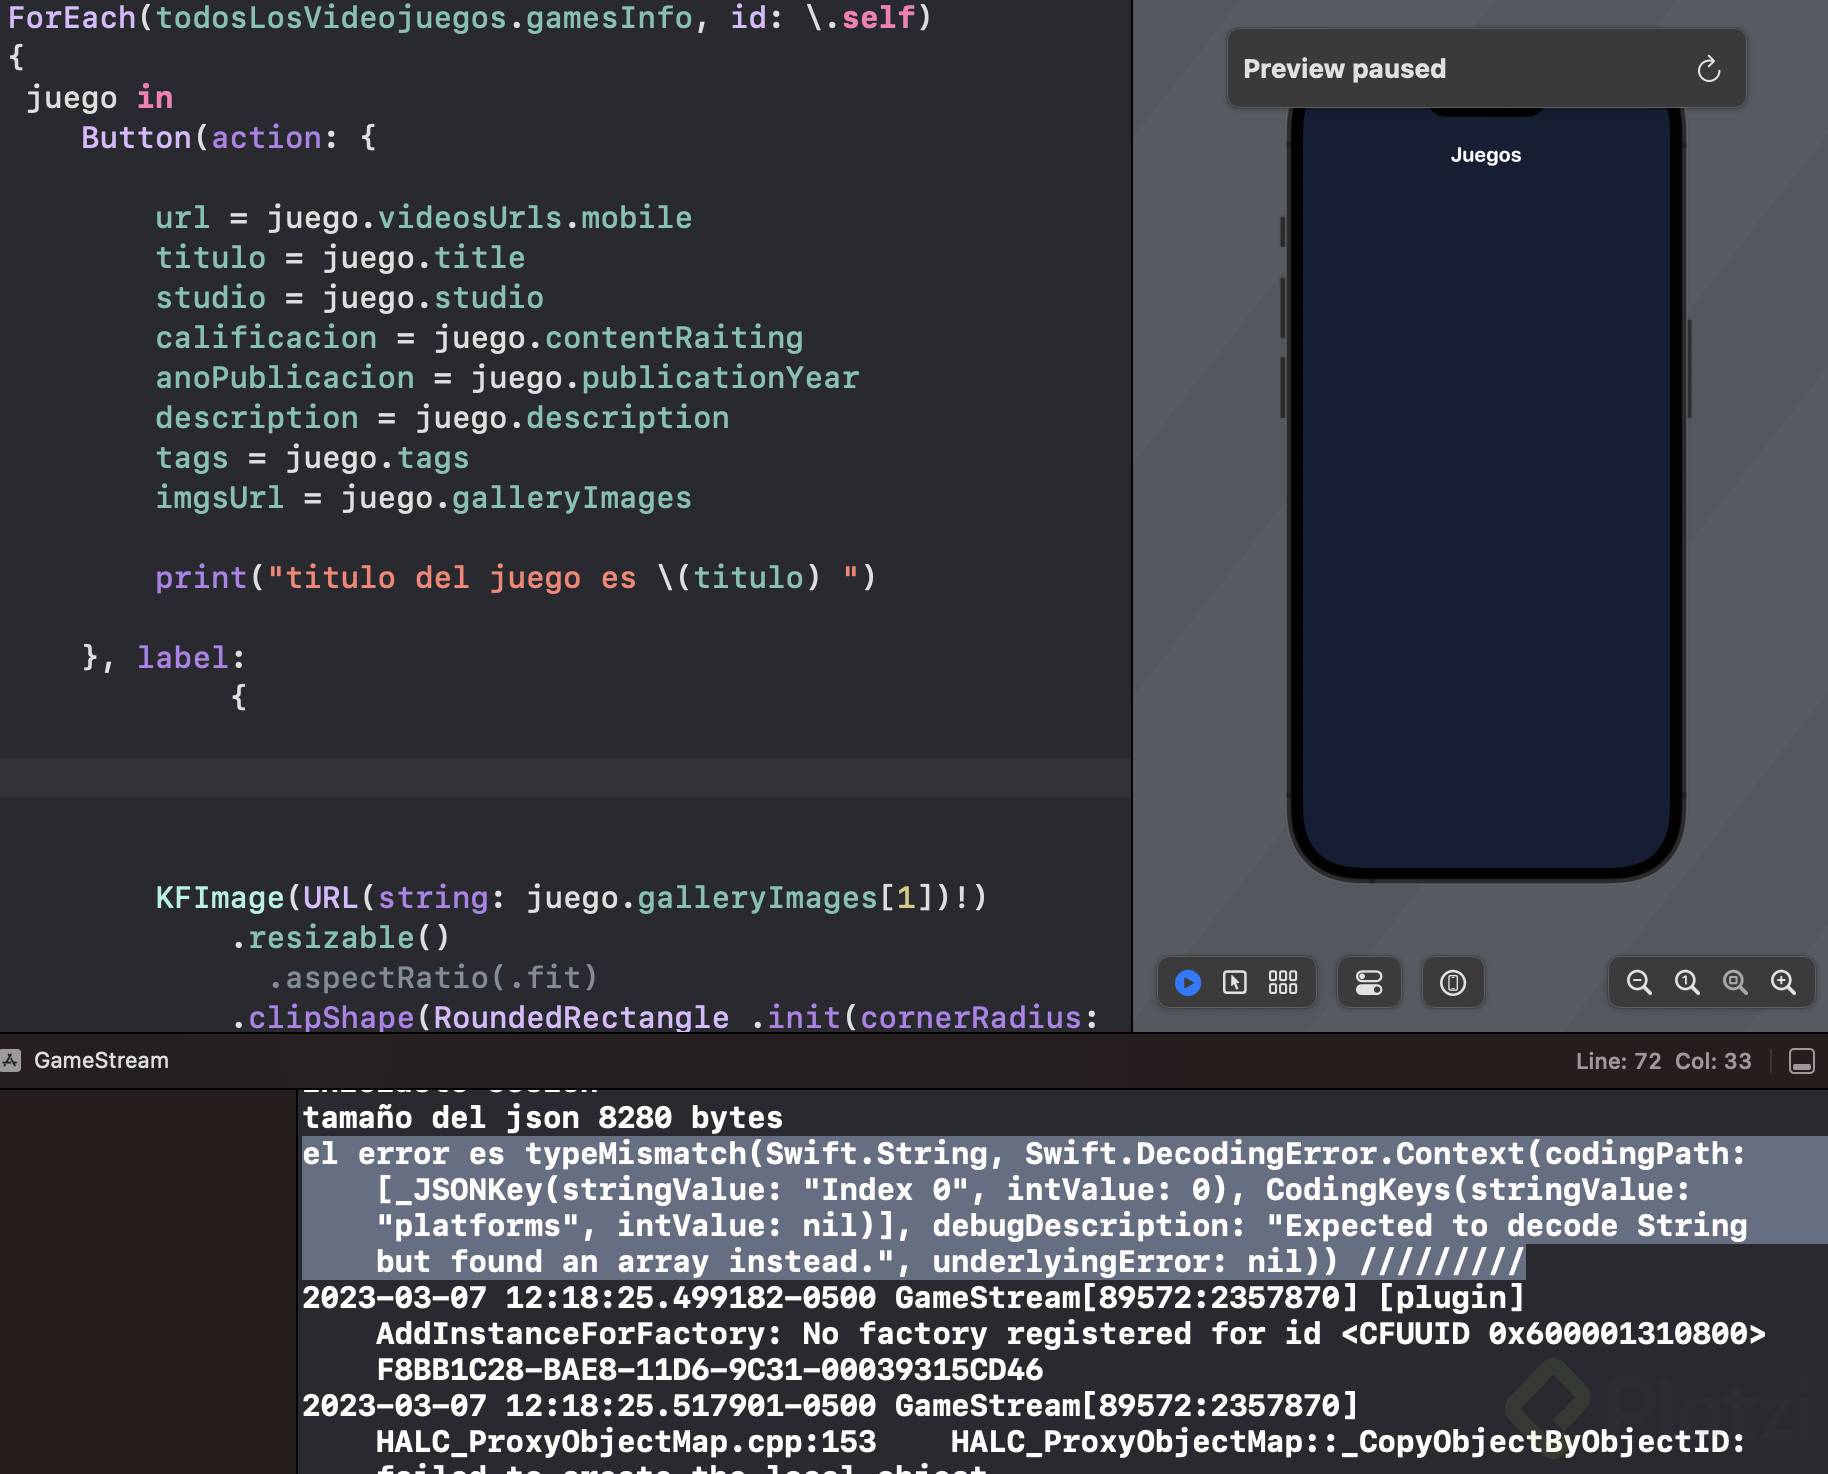Click the GameStream app icon in the debug bar
Image resolution: width=1828 pixels, height=1474 pixels.
[x=11, y=1061]
